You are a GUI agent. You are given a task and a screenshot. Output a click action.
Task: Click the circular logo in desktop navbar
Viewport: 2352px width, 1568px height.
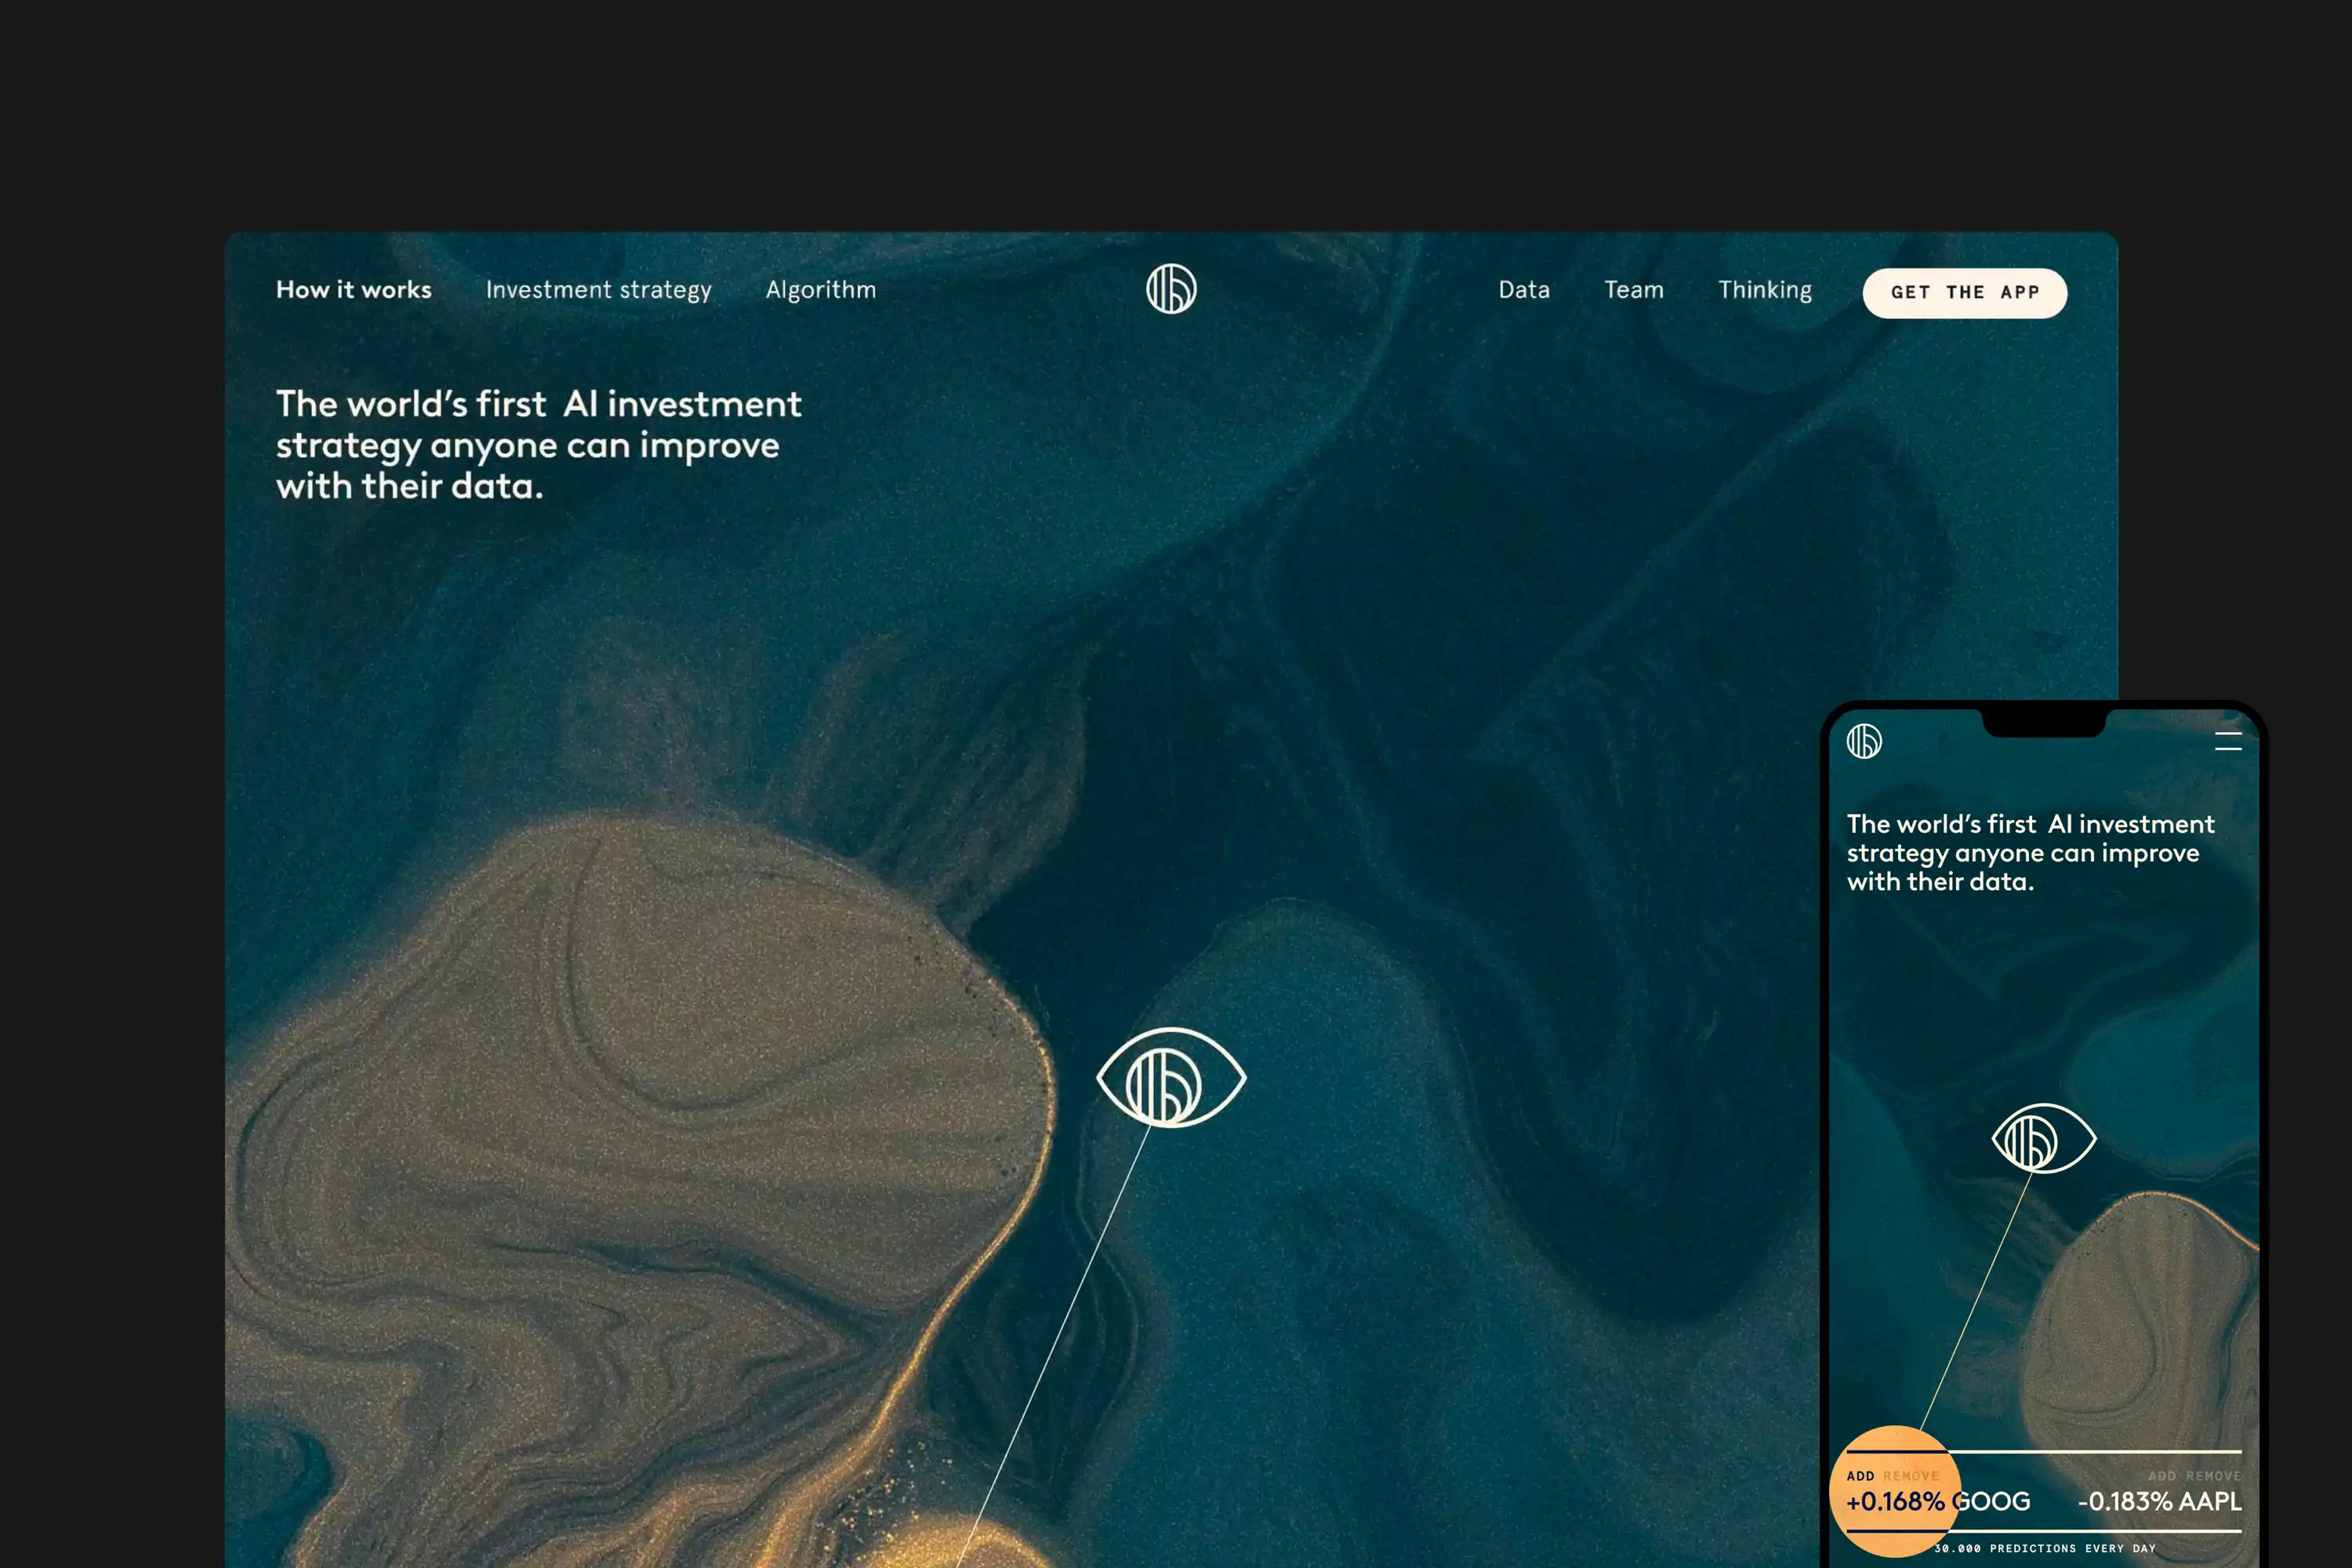click(x=1171, y=289)
